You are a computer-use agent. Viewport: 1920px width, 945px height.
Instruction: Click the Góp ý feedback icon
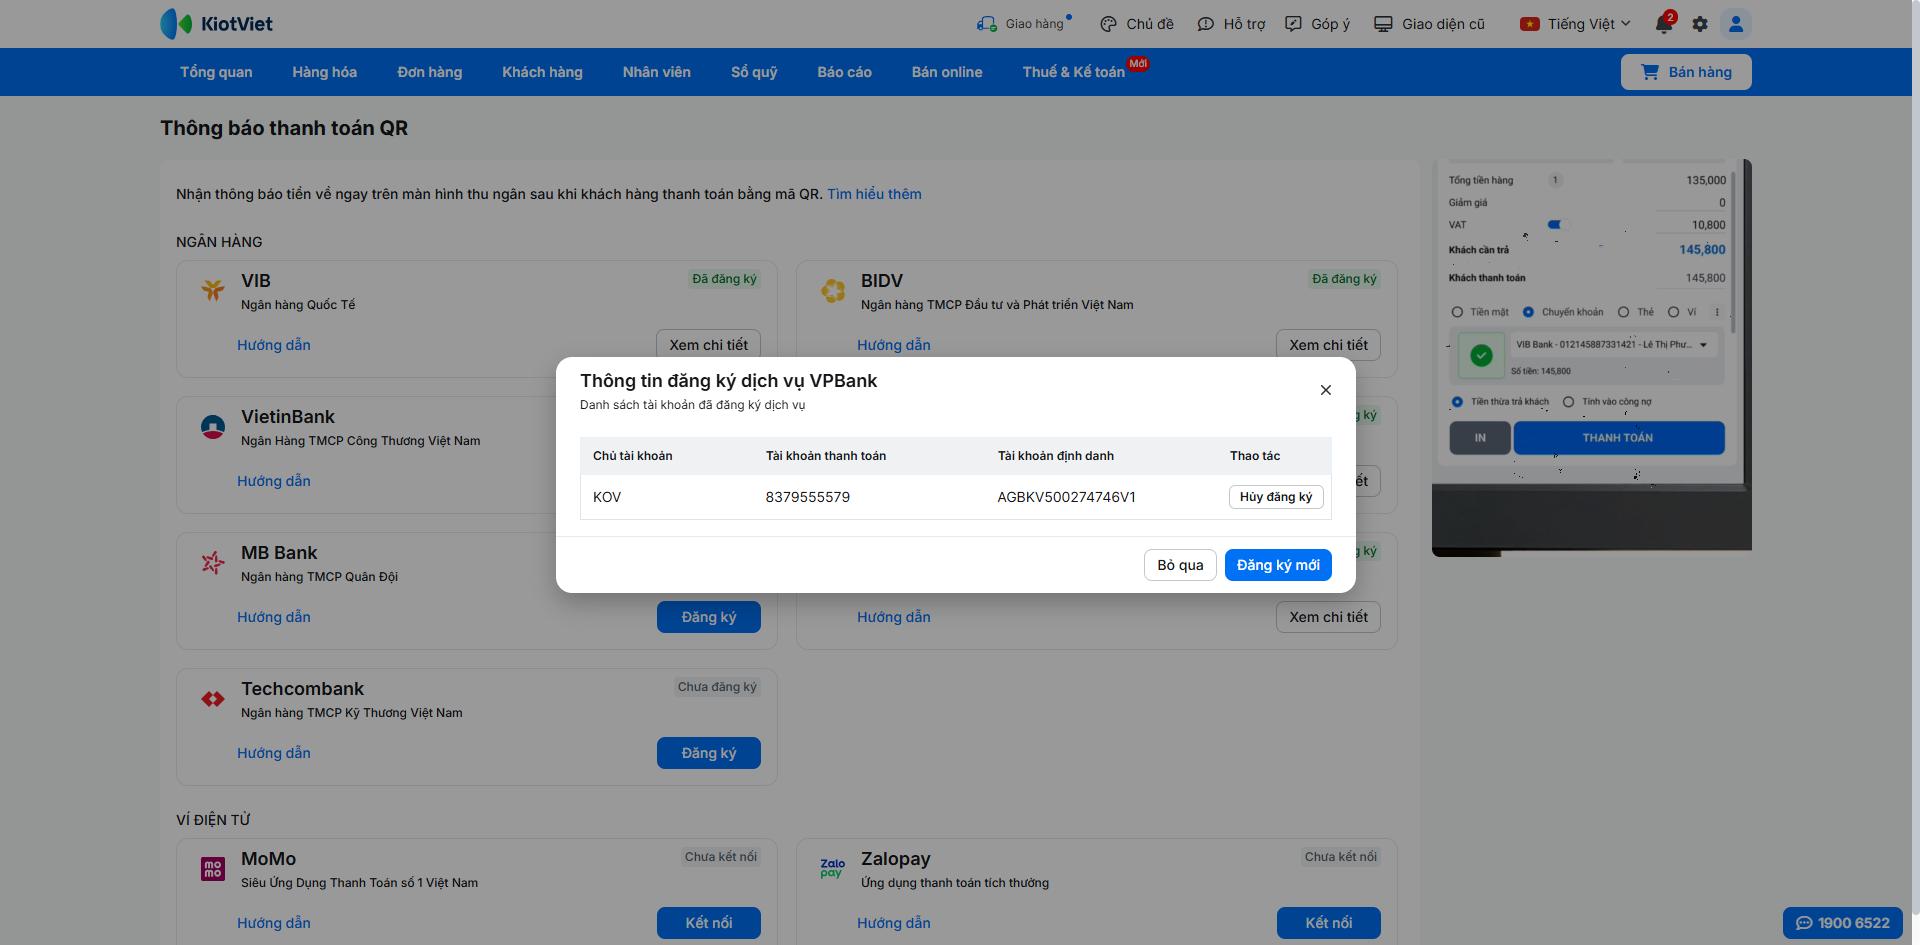[1293, 24]
